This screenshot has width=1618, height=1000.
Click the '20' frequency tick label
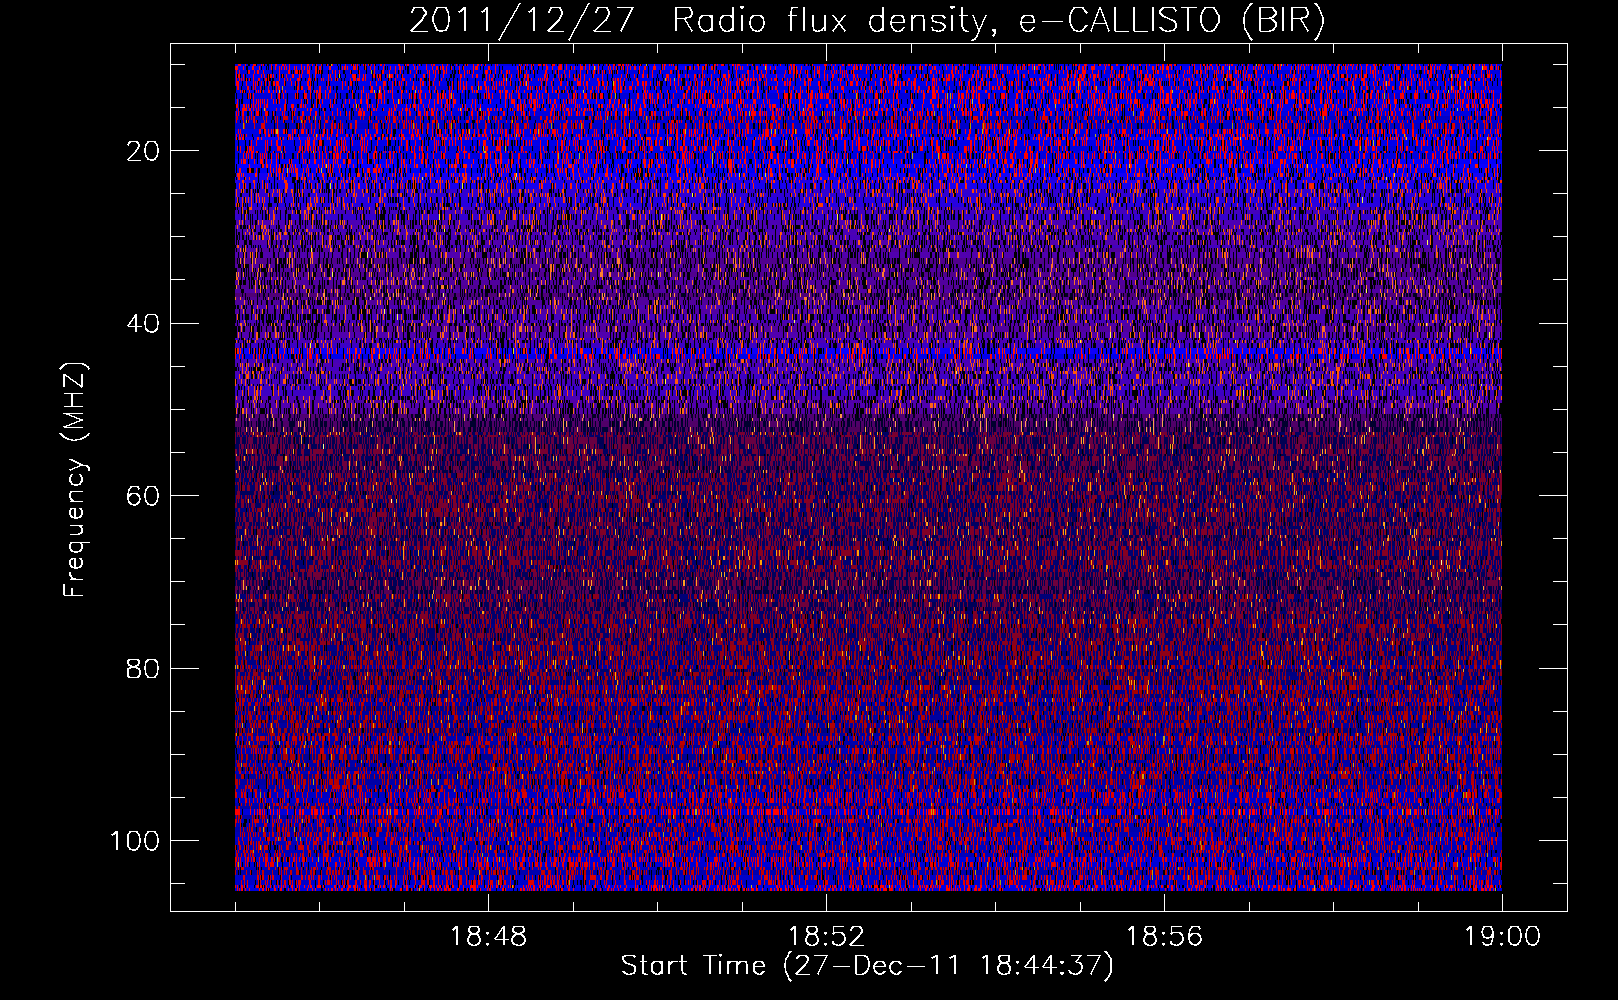[143, 151]
